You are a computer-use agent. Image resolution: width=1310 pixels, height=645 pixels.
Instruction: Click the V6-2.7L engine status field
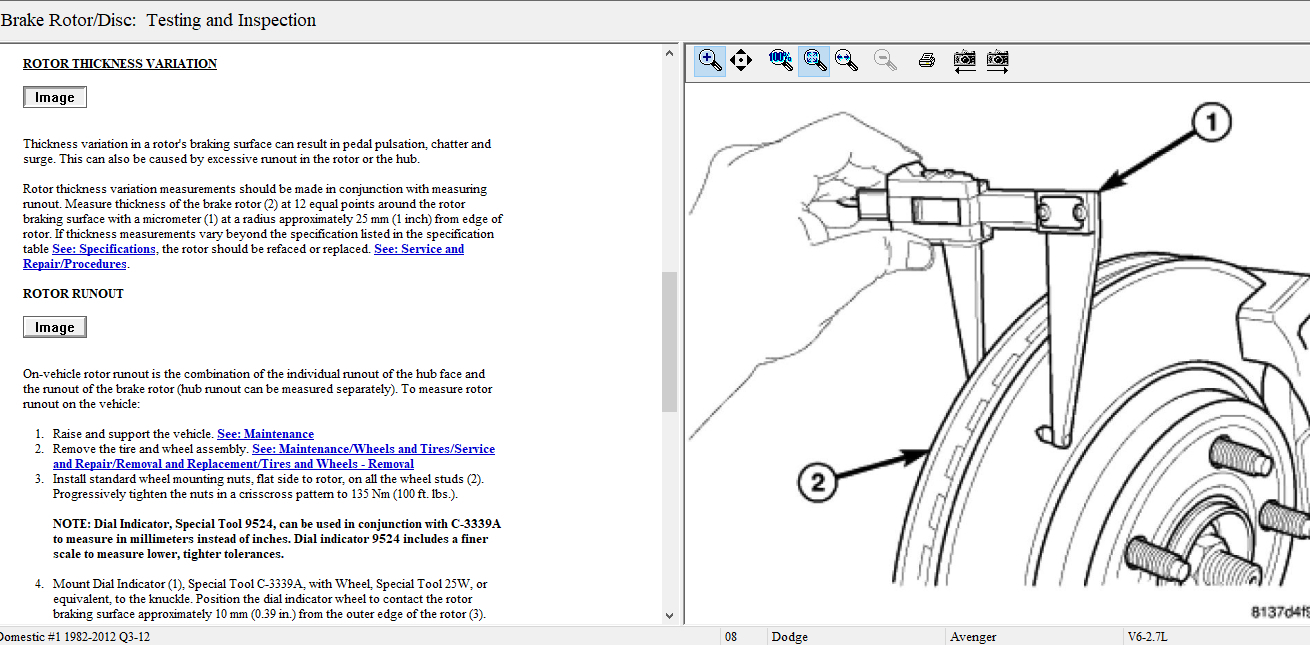(x=1149, y=637)
